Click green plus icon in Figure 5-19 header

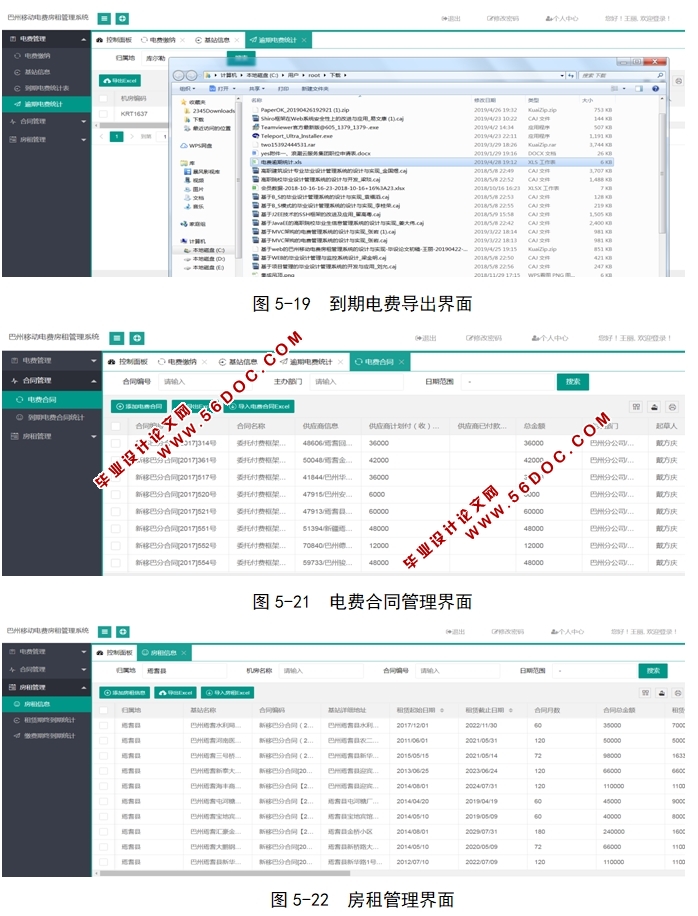122,19
